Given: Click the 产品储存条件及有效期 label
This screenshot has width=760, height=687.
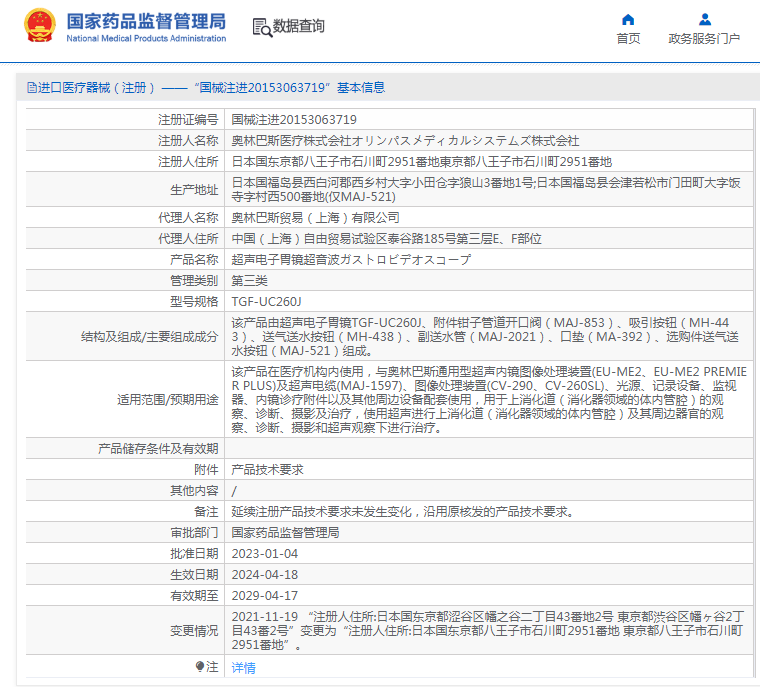Looking at the screenshot, I should pos(158,448).
